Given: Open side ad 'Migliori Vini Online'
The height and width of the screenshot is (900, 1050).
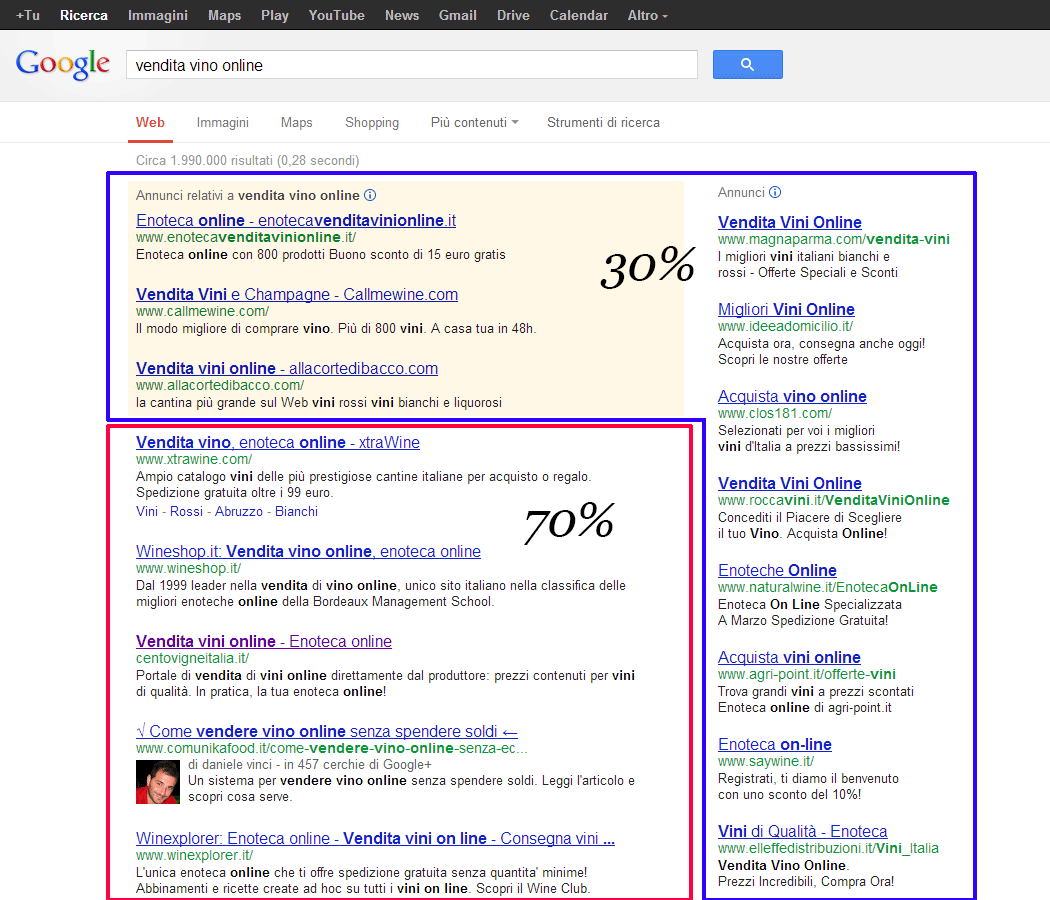Looking at the screenshot, I should (786, 309).
